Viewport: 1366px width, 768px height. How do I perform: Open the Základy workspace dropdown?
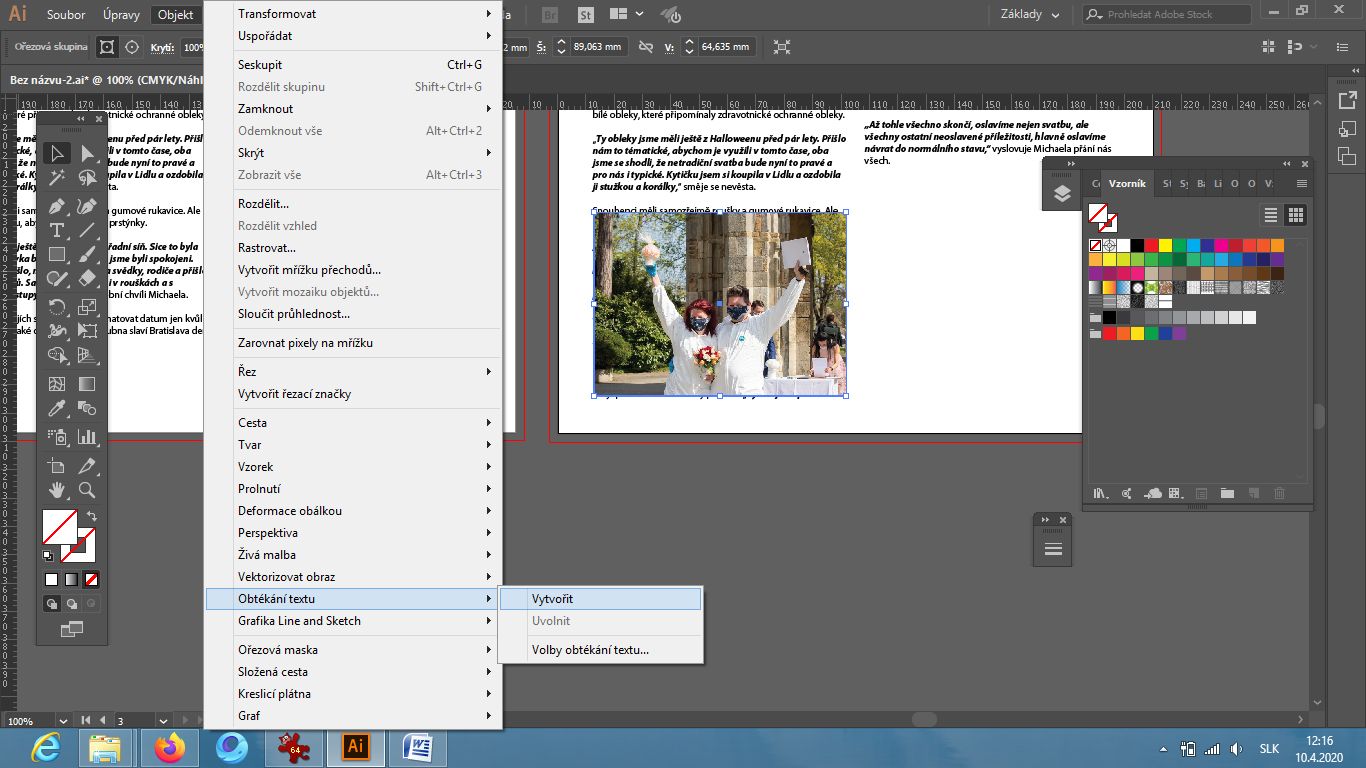click(x=1028, y=14)
